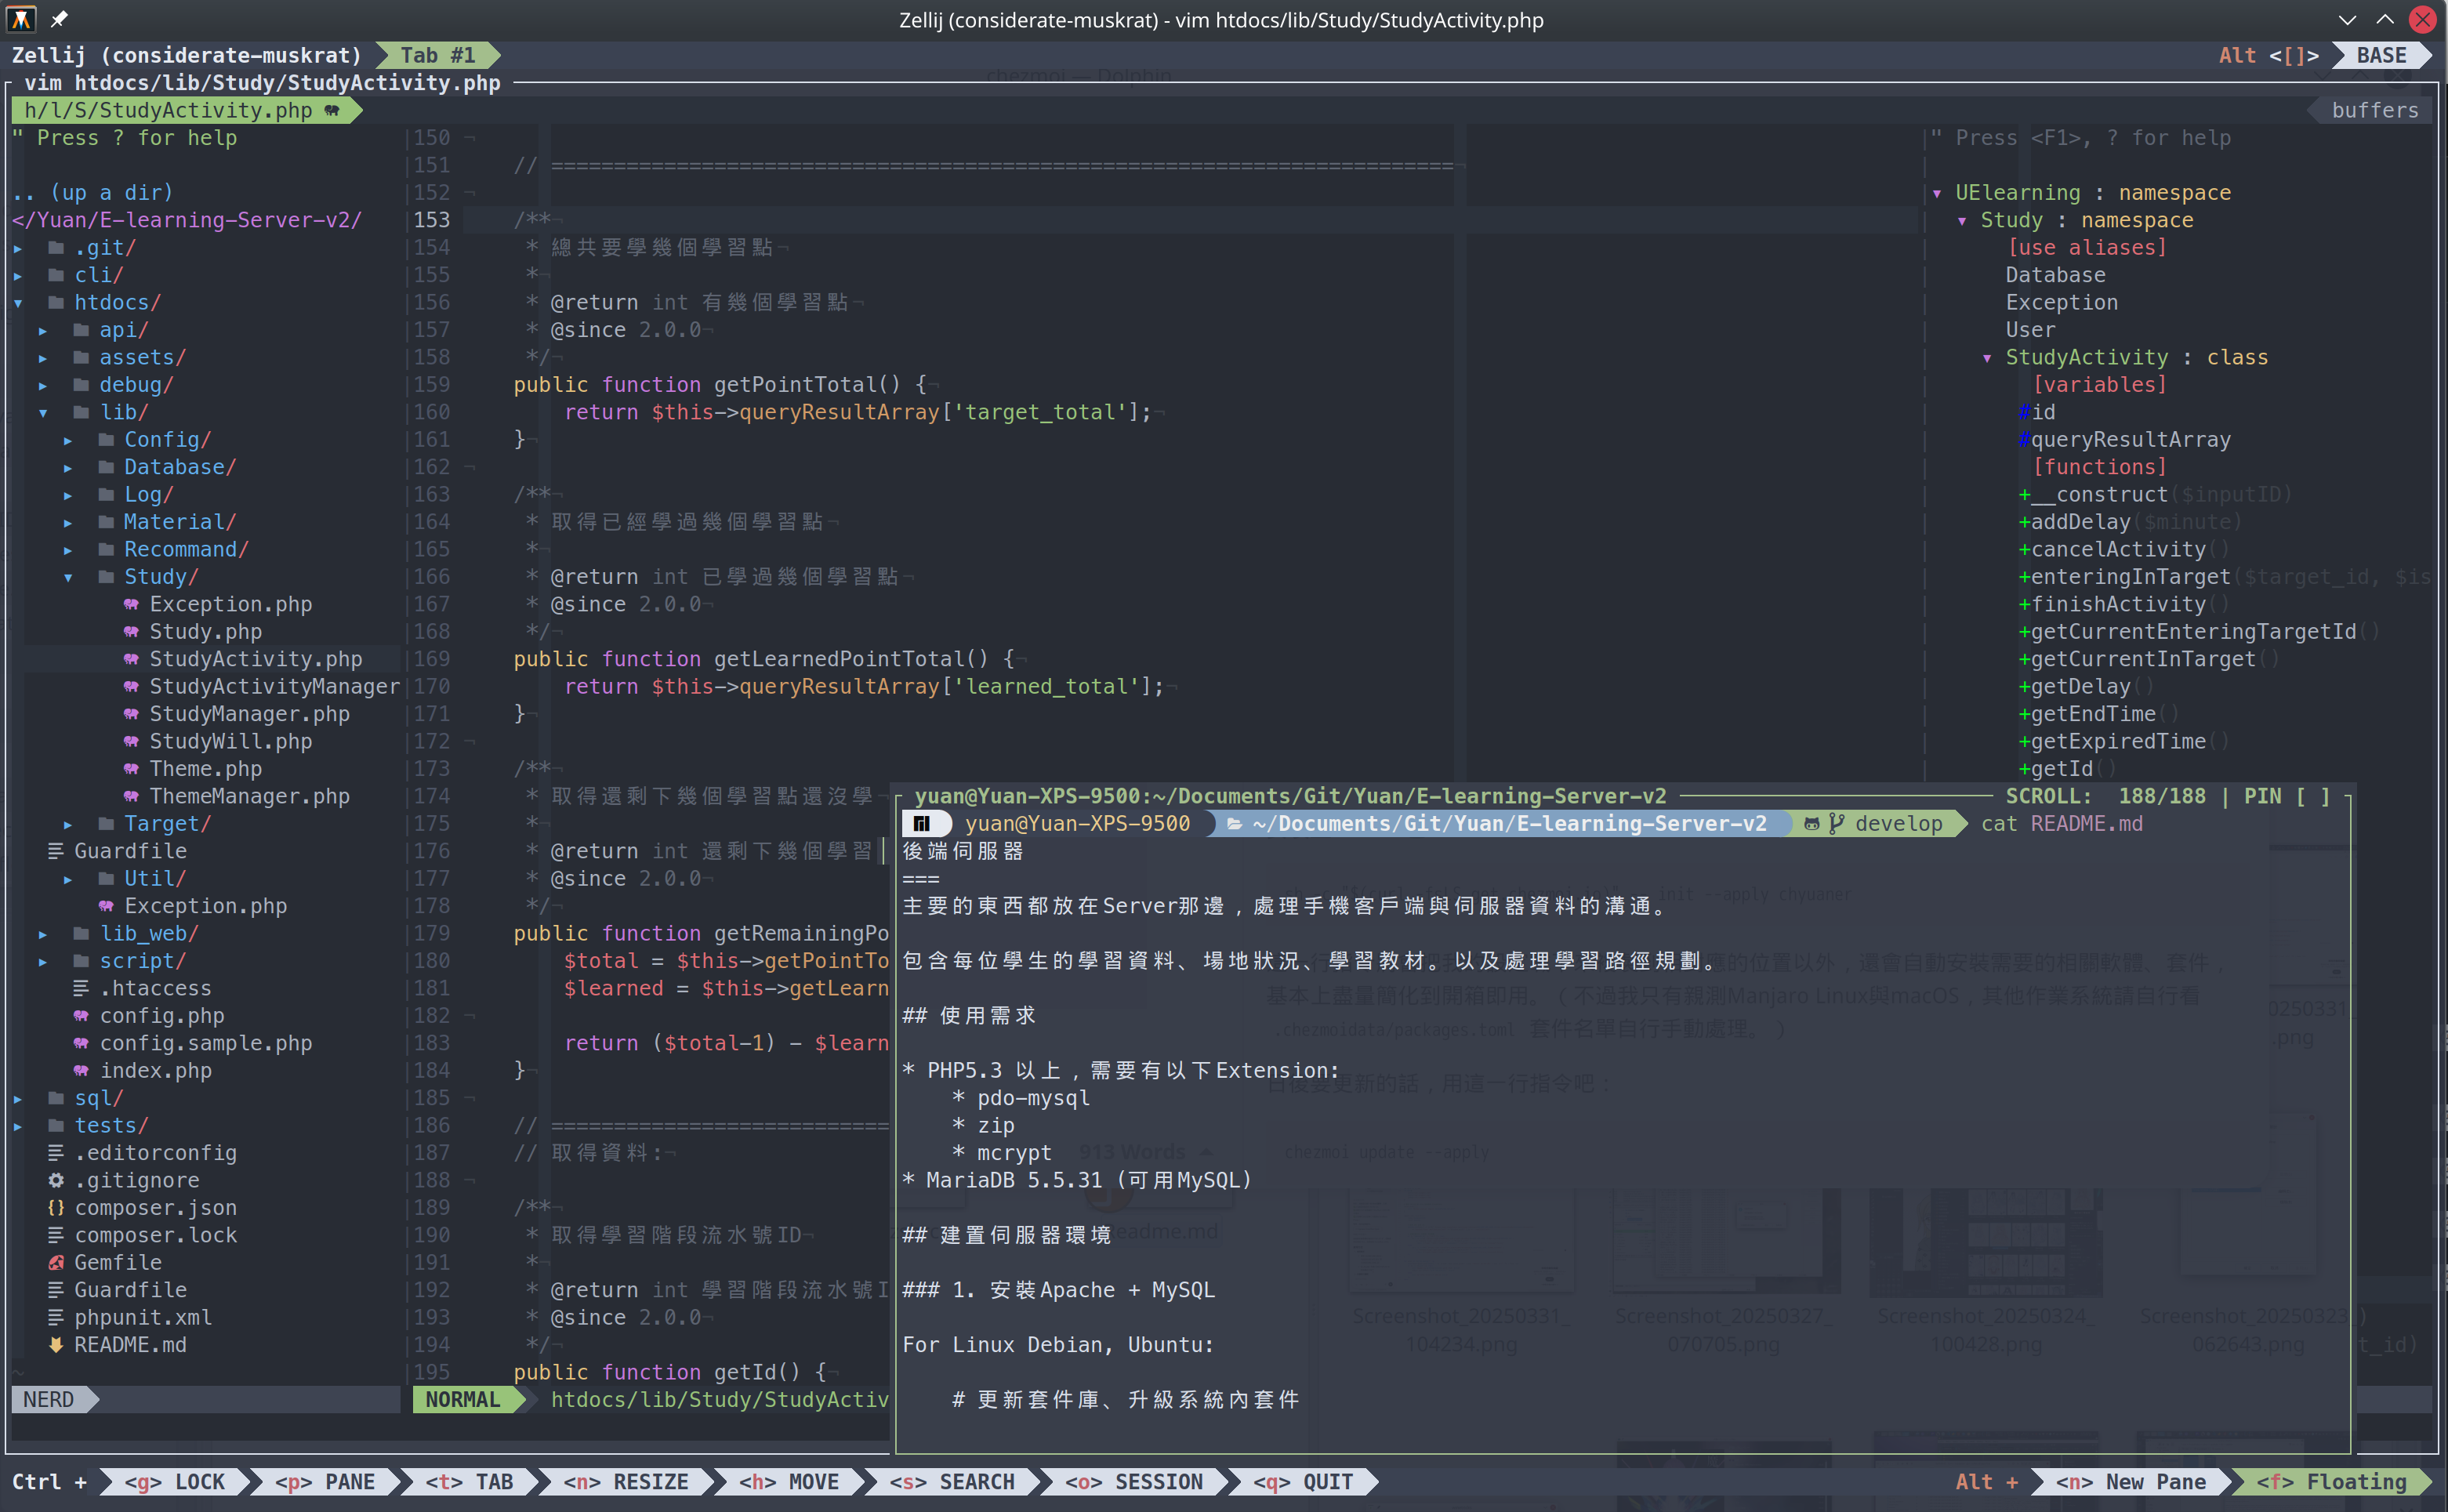Click the composer.json braces icon
Viewport: 2448px width, 1512px height.
pyautogui.click(x=56, y=1208)
